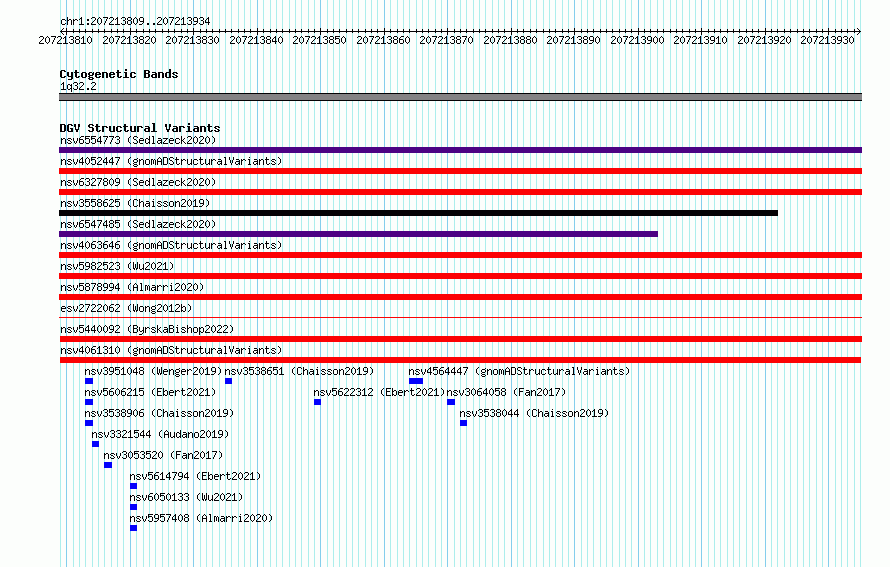Click ruler position 207213870

point(446,40)
